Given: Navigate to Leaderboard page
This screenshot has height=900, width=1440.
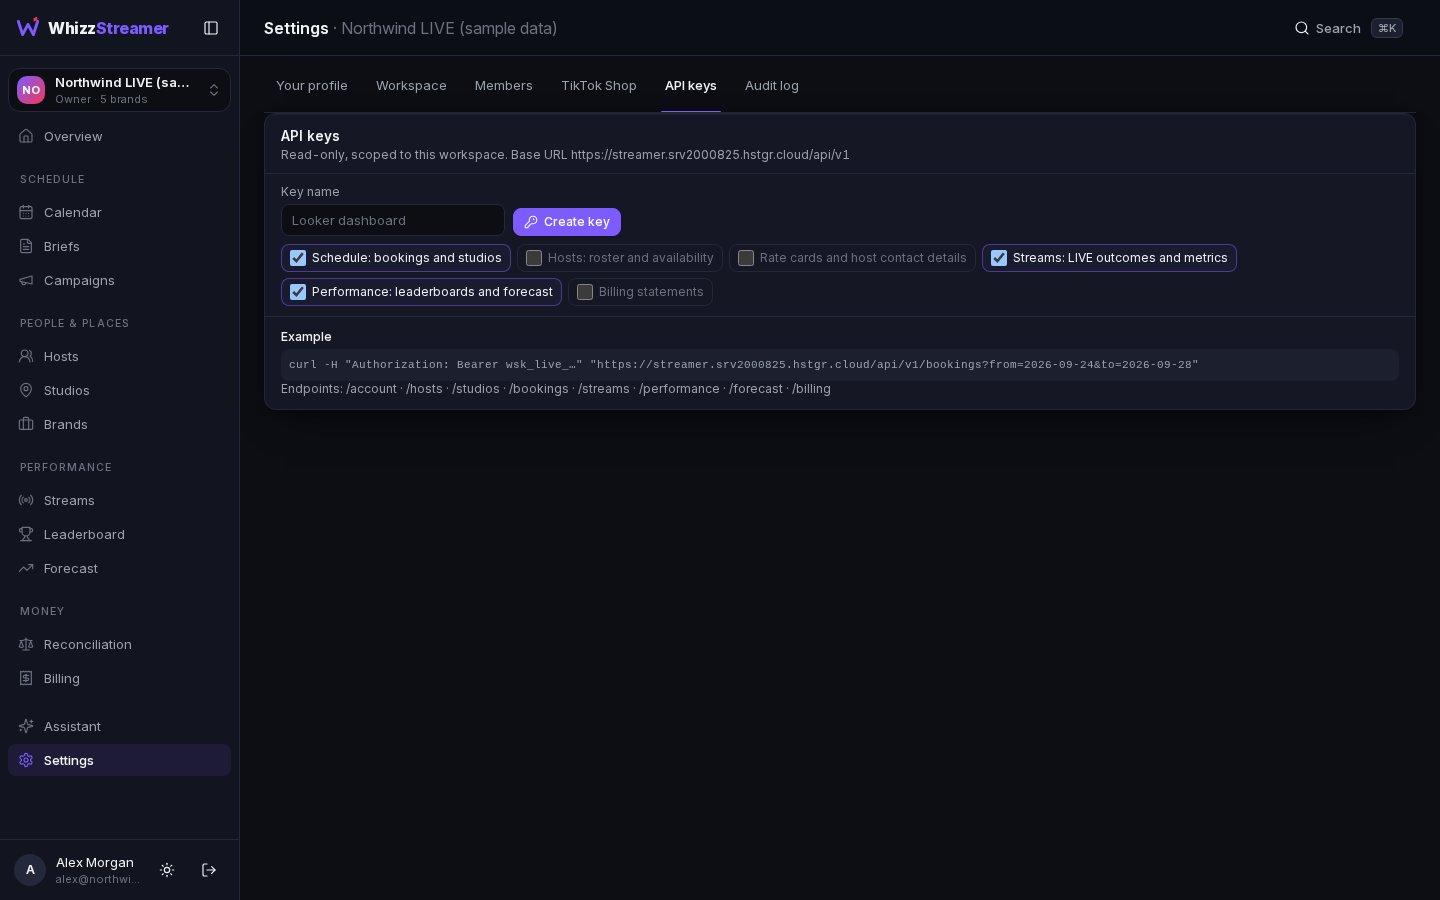Looking at the screenshot, I should point(119,534).
